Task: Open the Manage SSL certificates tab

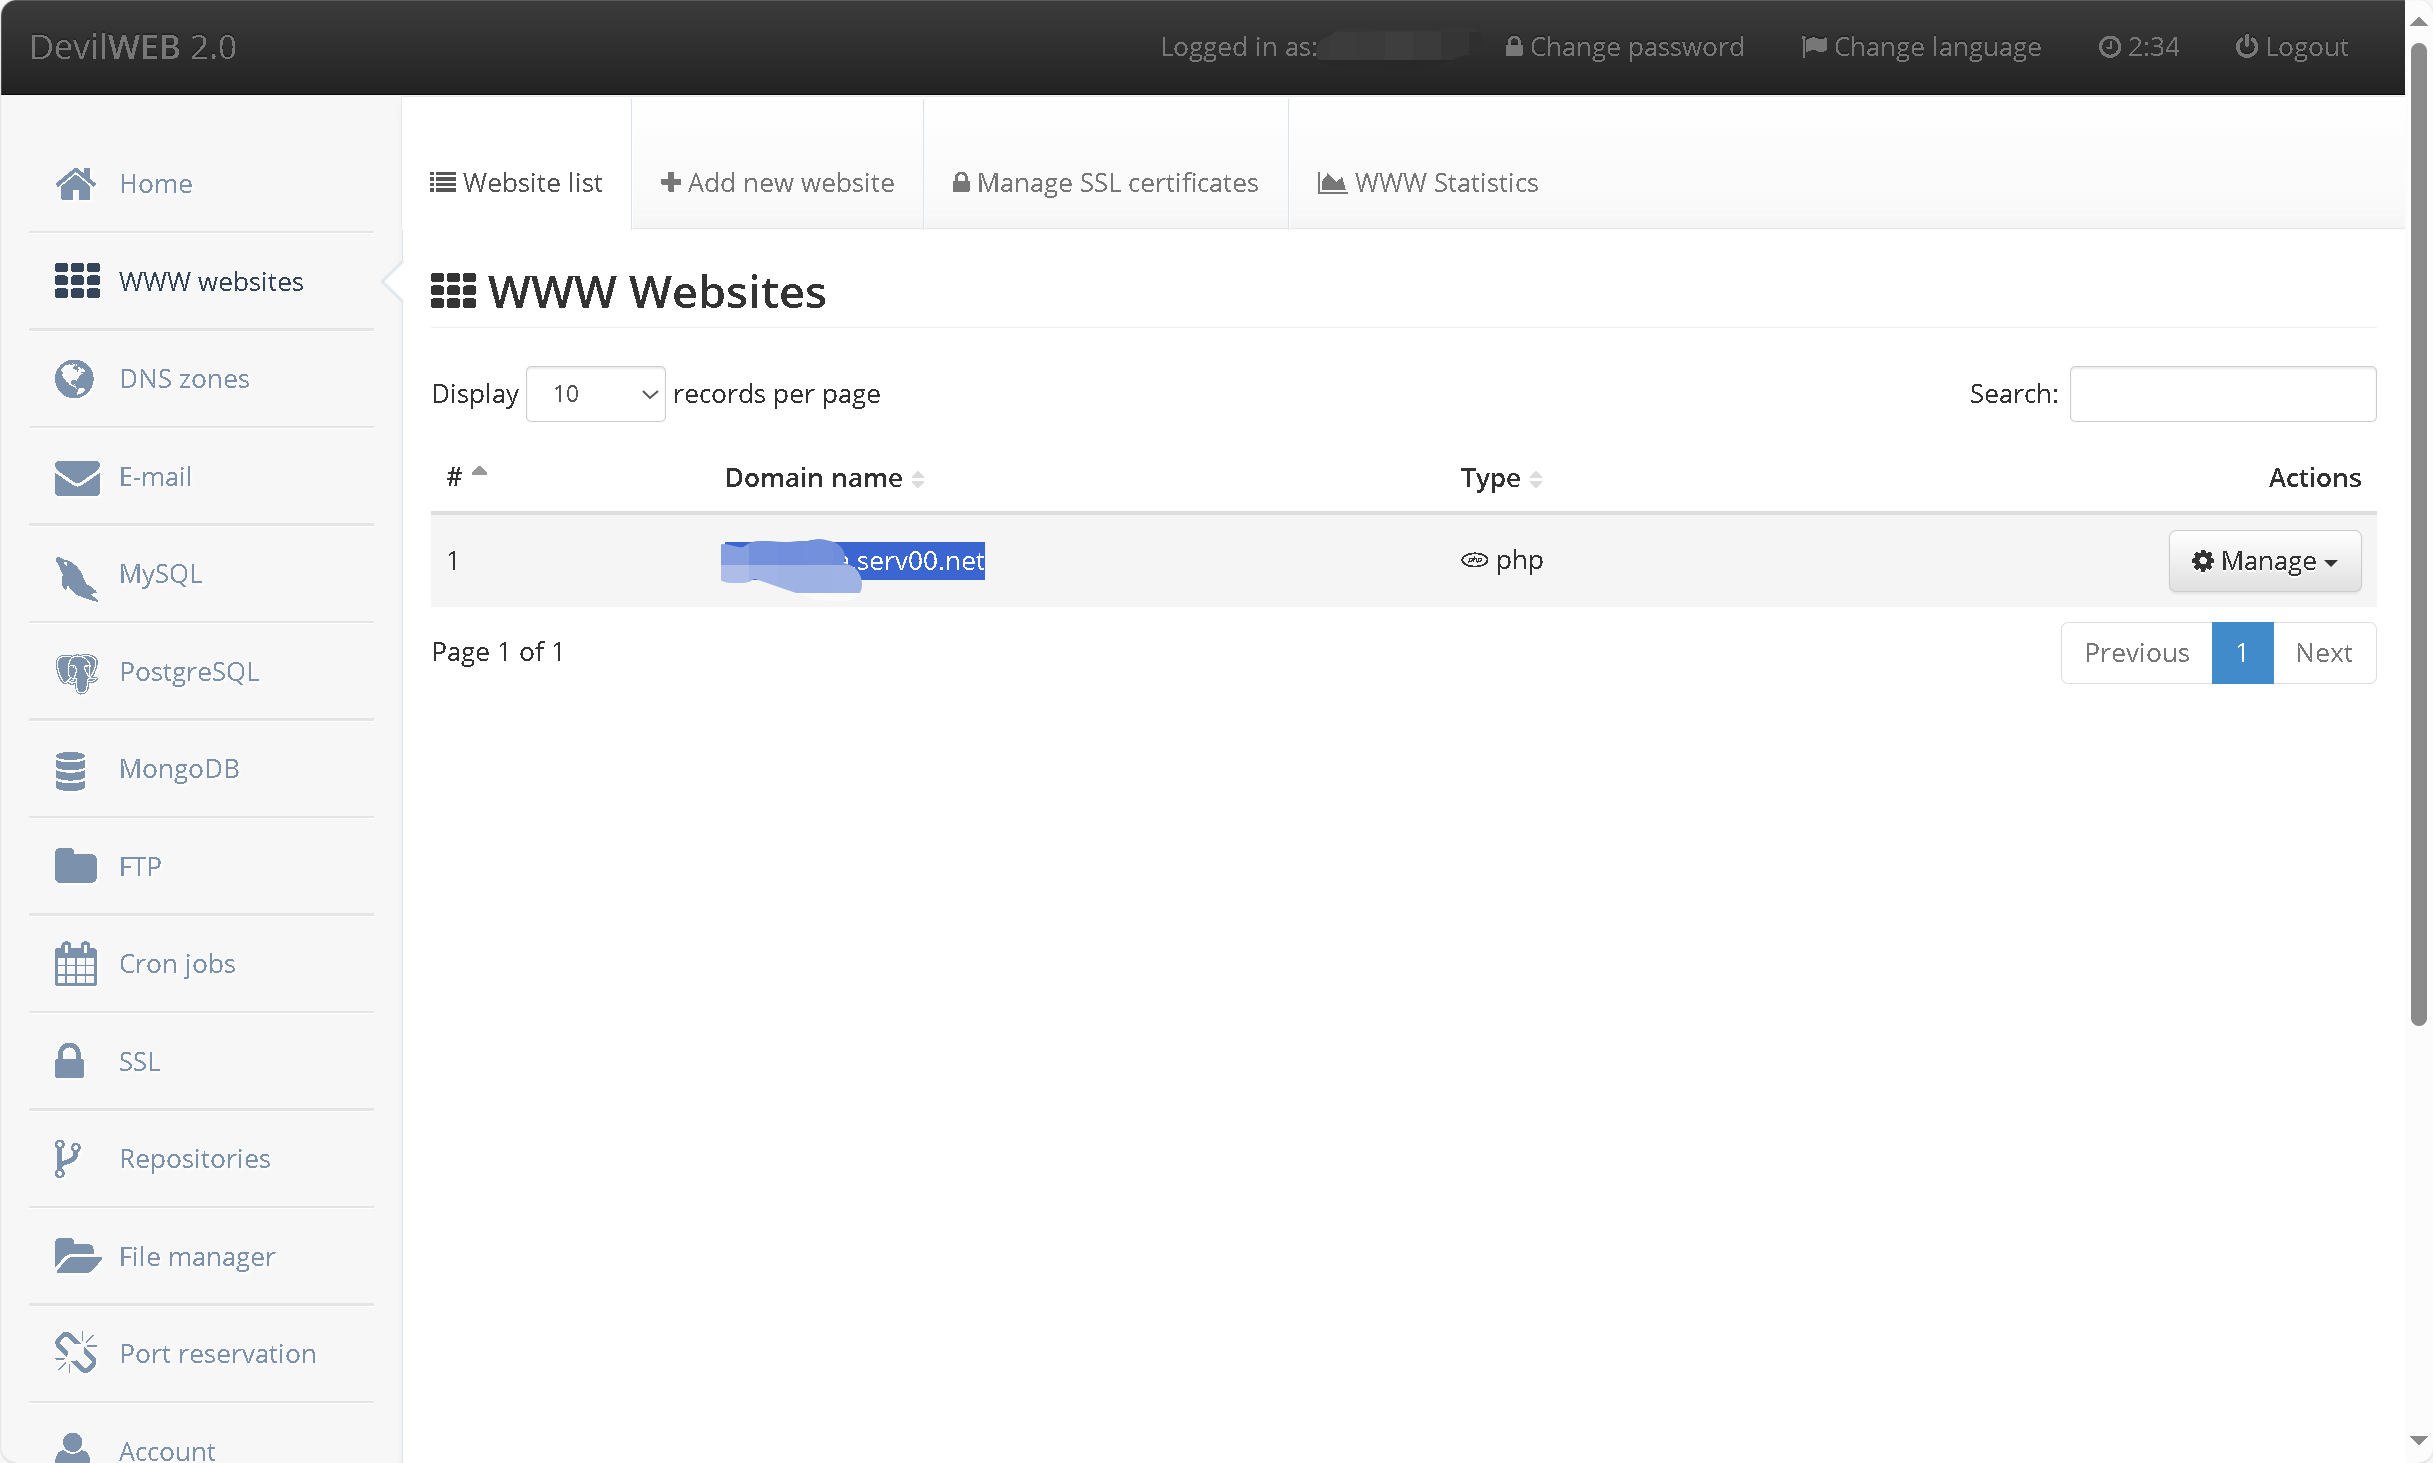Action: pos(1105,183)
